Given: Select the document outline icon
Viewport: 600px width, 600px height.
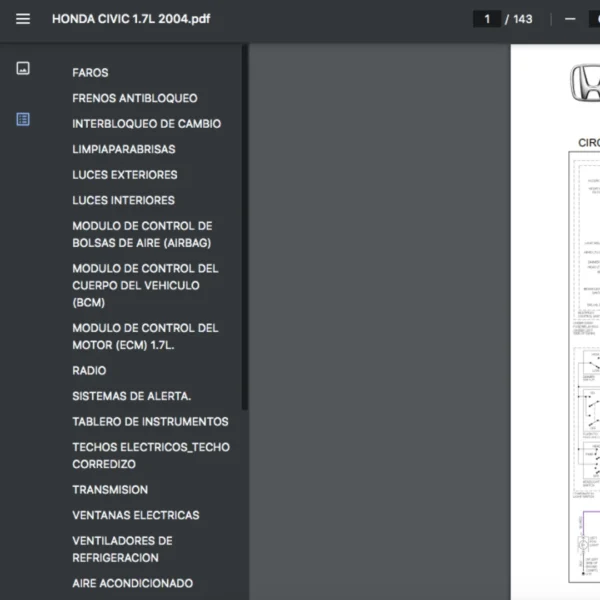Looking at the screenshot, I should (23, 119).
